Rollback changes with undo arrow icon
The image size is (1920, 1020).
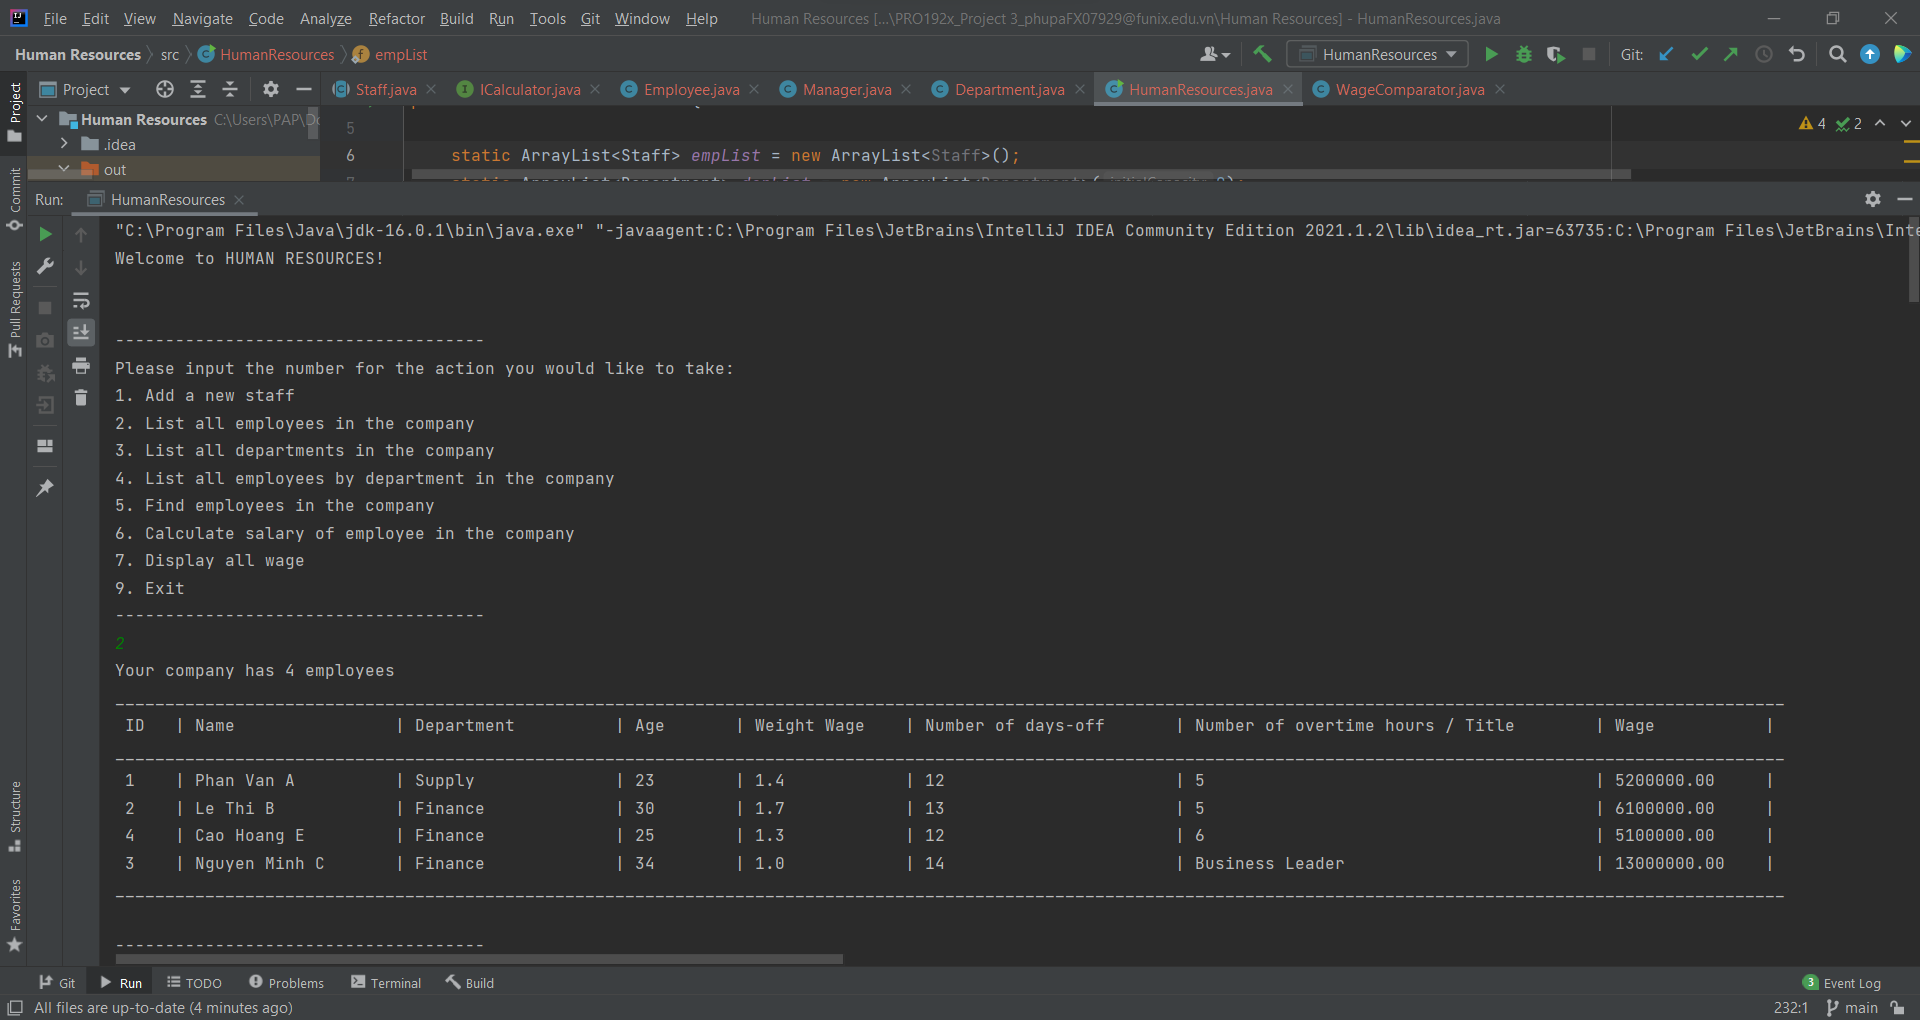tap(1797, 55)
